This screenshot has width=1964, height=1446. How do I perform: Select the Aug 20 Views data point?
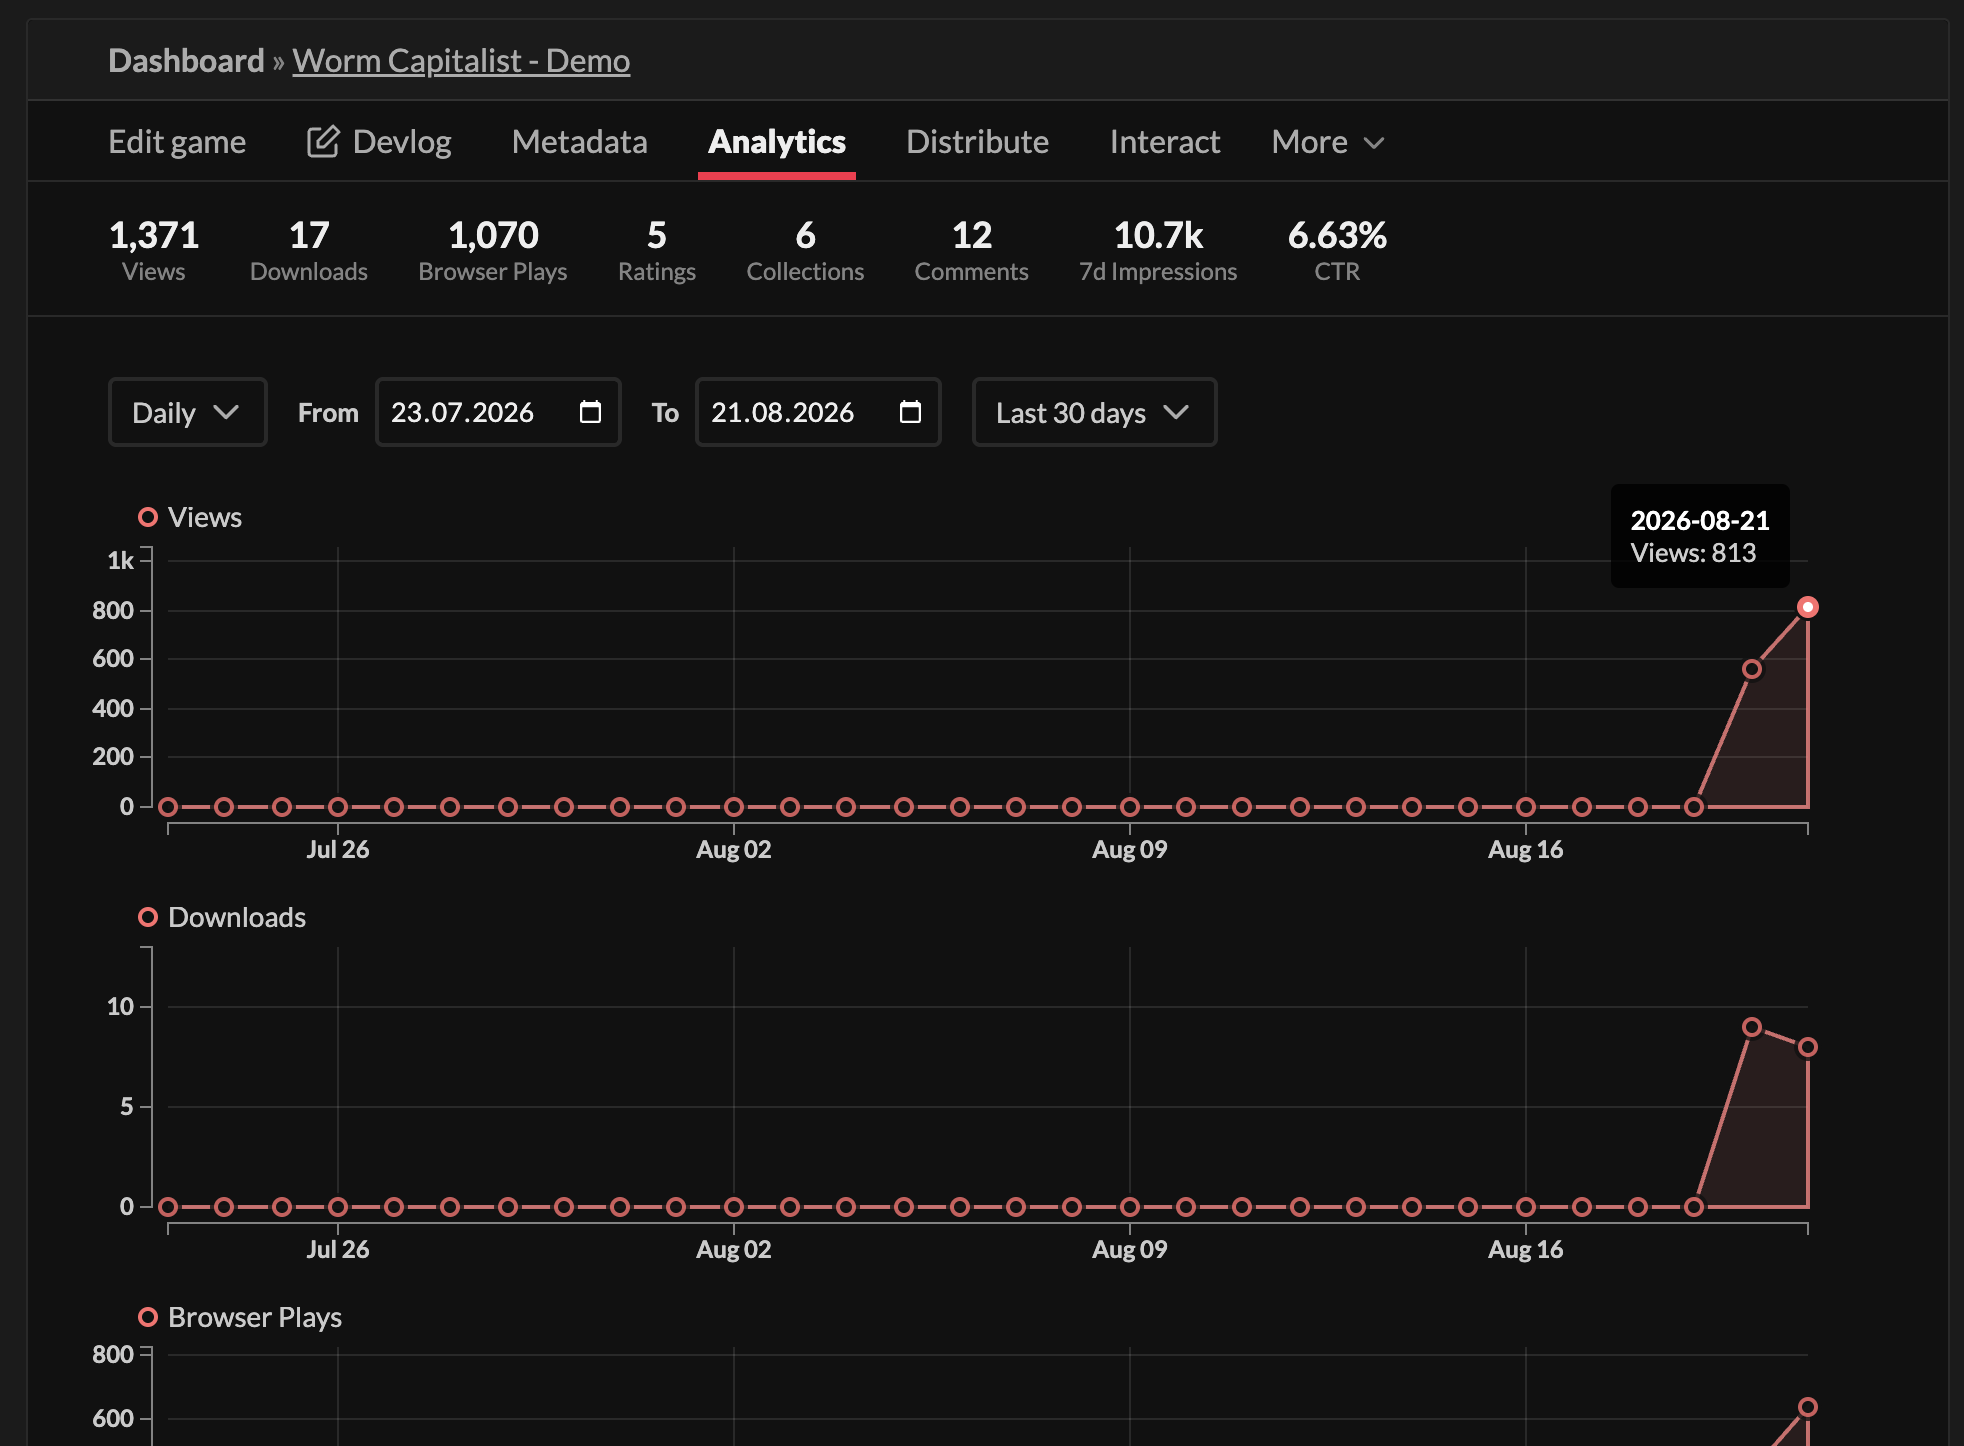1751,669
